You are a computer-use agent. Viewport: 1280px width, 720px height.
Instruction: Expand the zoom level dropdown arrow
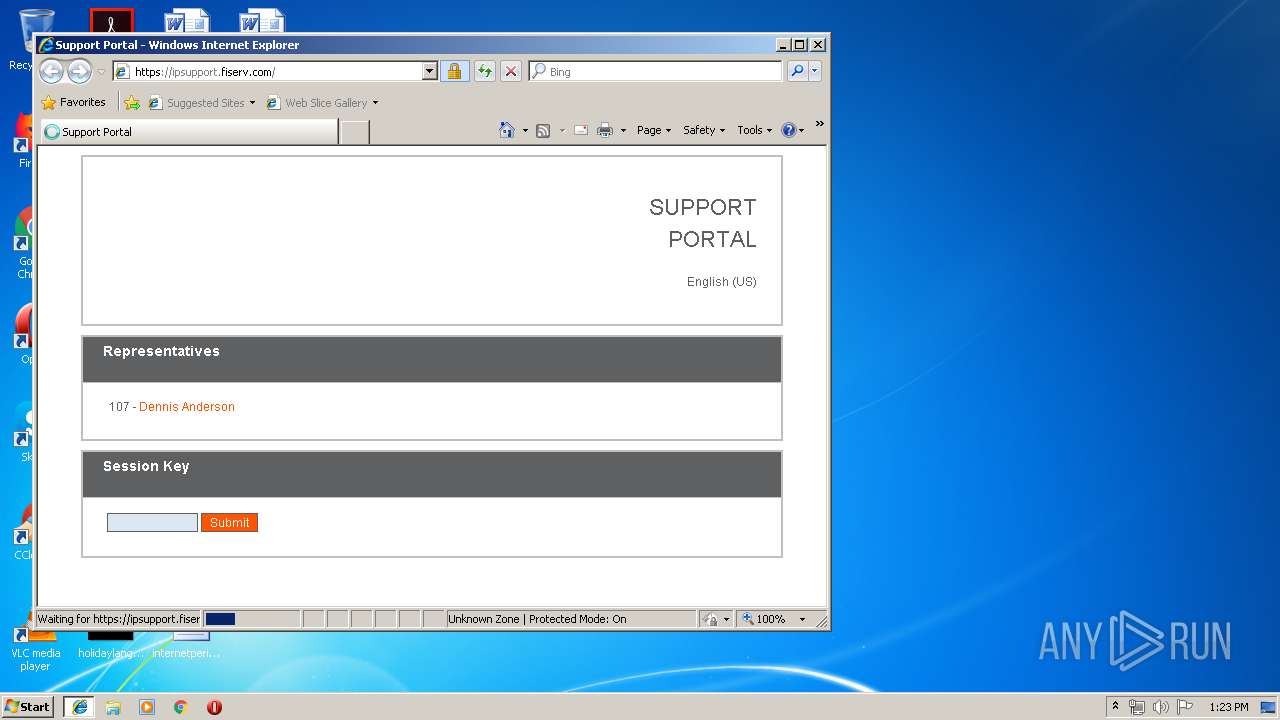coord(802,619)
